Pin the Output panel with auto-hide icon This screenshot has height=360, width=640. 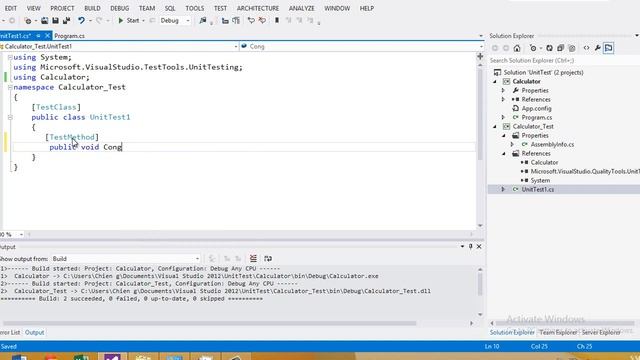coord(471,247)
